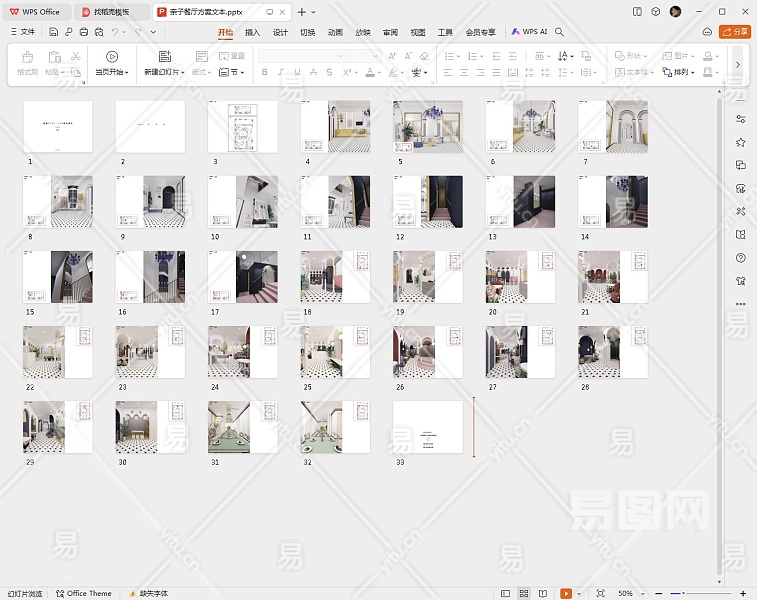Screen dimensions: 757x600
Task: Switch to the 插入 ribbon tab
Action: 253,32
